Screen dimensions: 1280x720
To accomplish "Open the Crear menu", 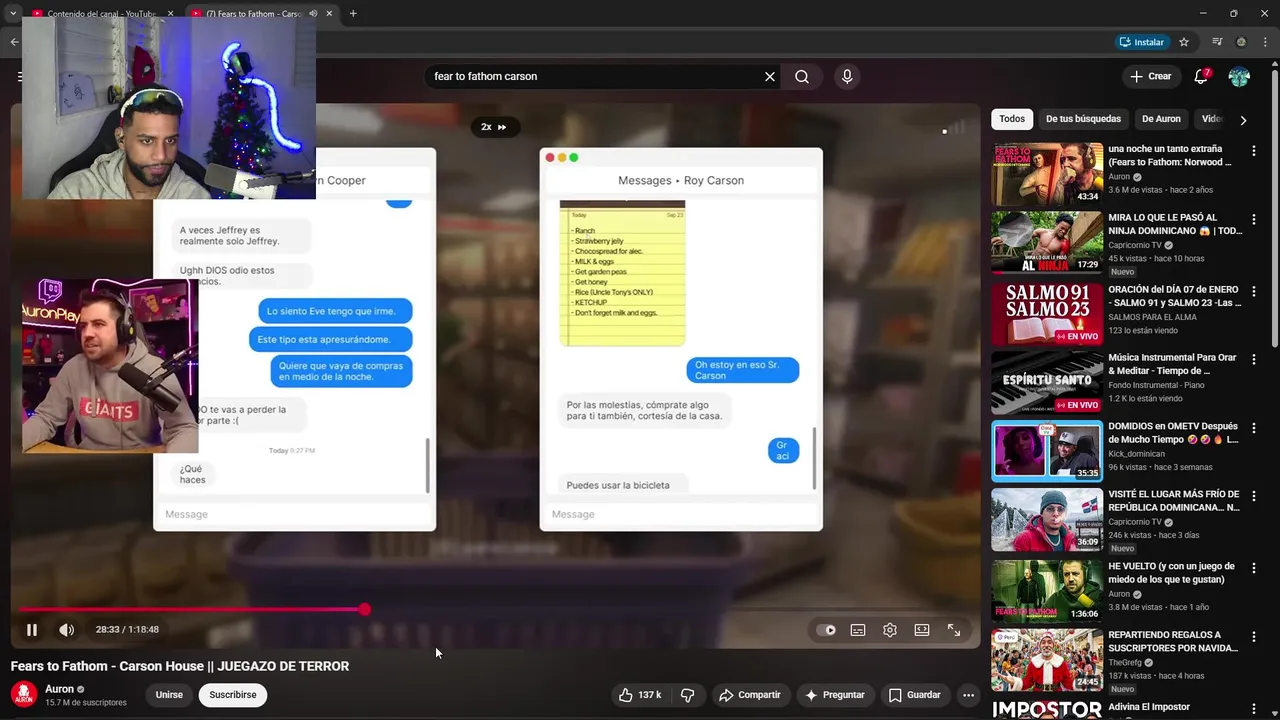I will coord(1151,76).
